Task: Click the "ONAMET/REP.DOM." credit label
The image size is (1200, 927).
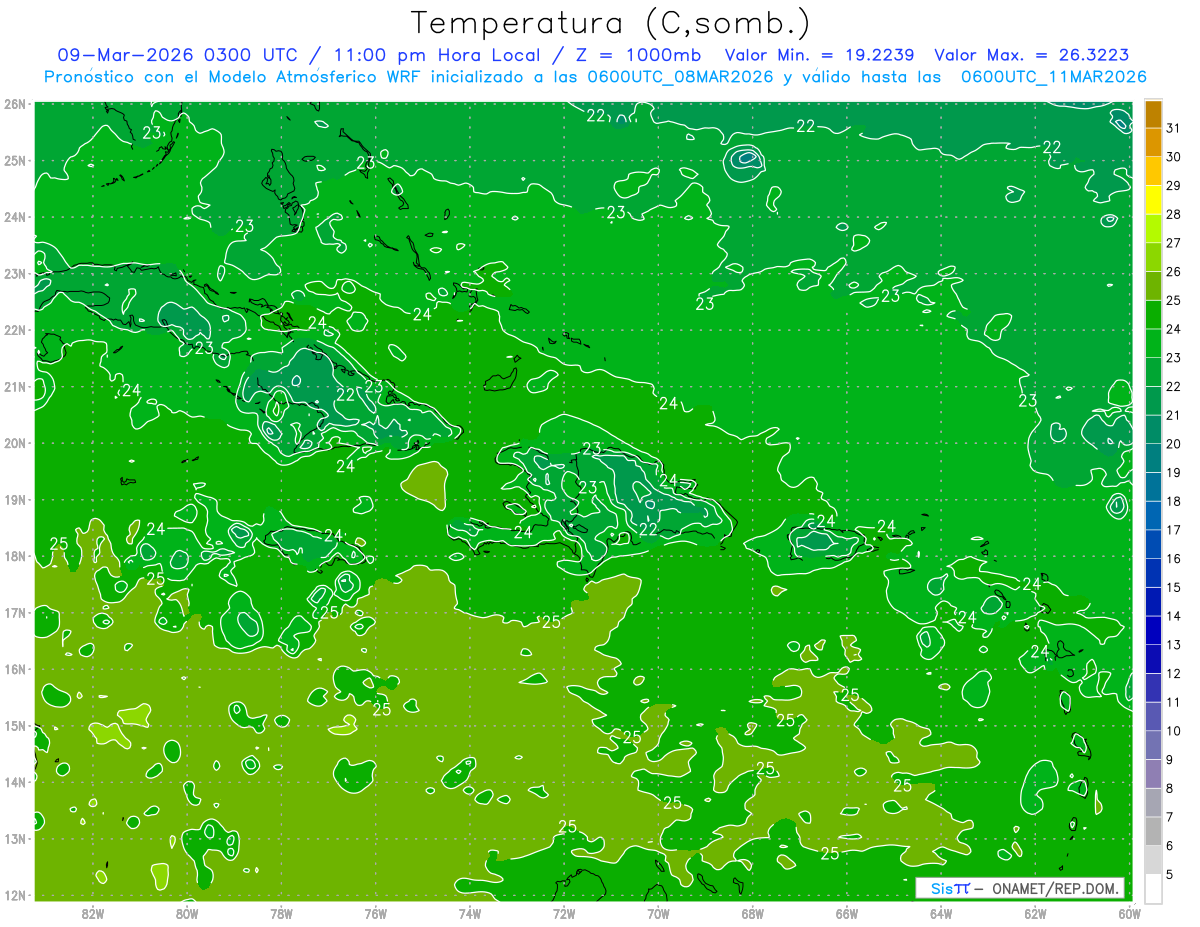Action: point(1057,888)
